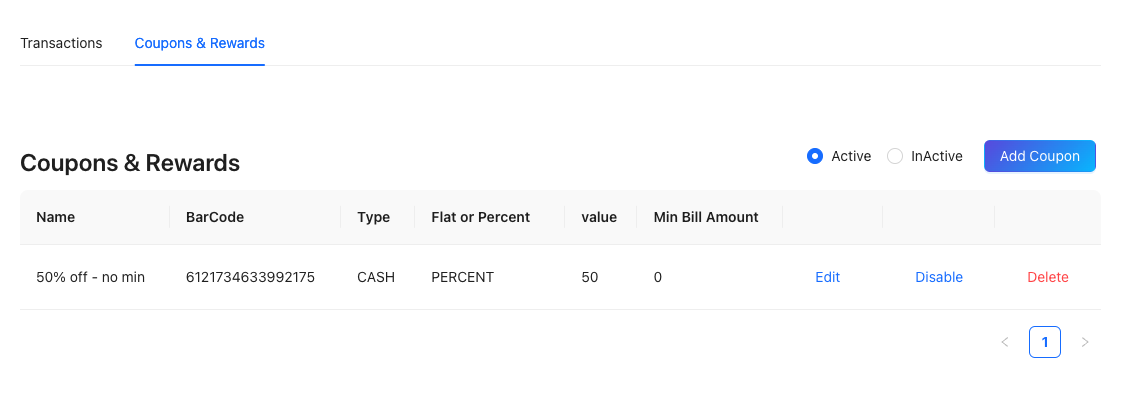Disable the 50% off coupon
1127x417 pixels.
click(x=939, y=277)
